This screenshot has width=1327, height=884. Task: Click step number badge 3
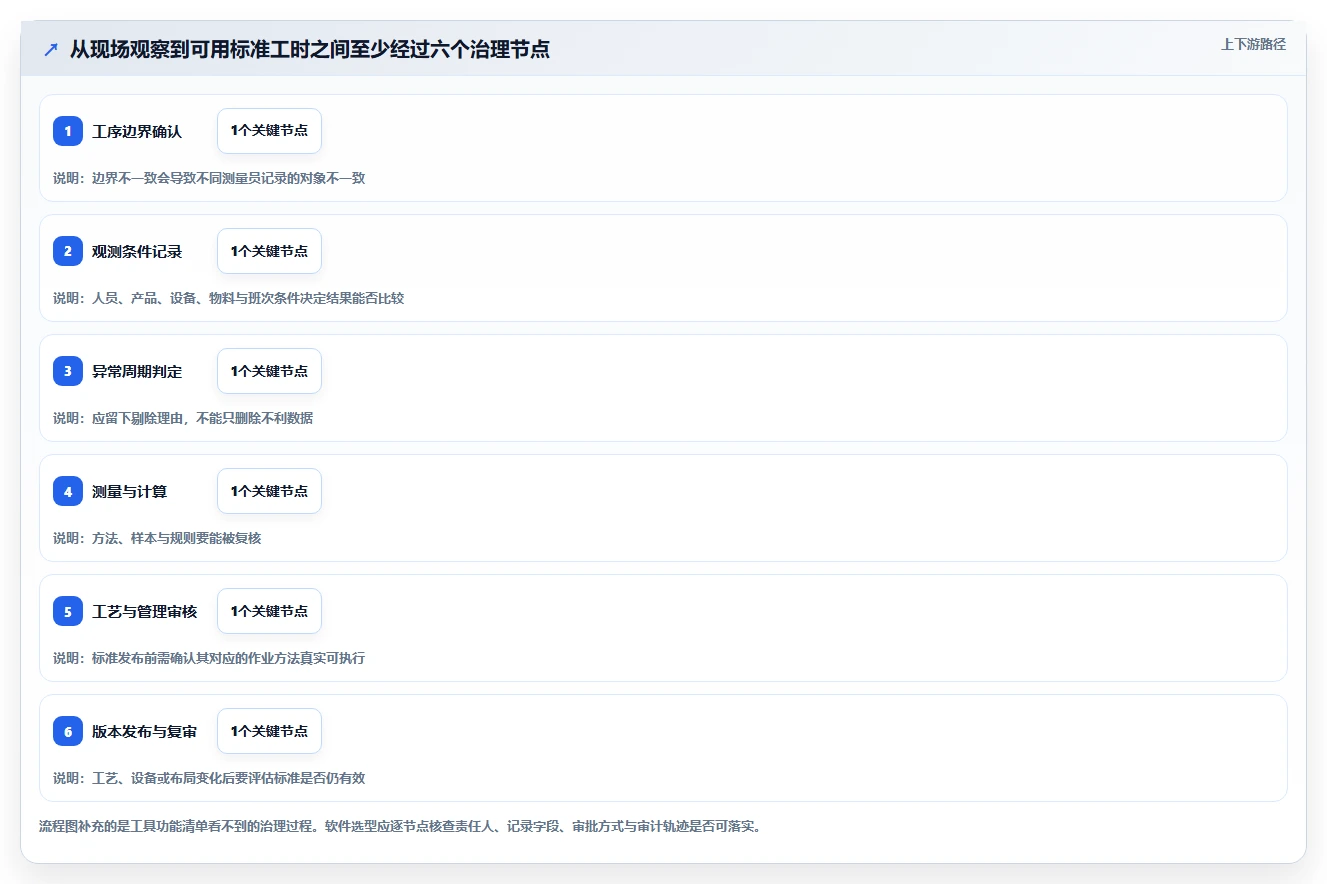point(68,371)
